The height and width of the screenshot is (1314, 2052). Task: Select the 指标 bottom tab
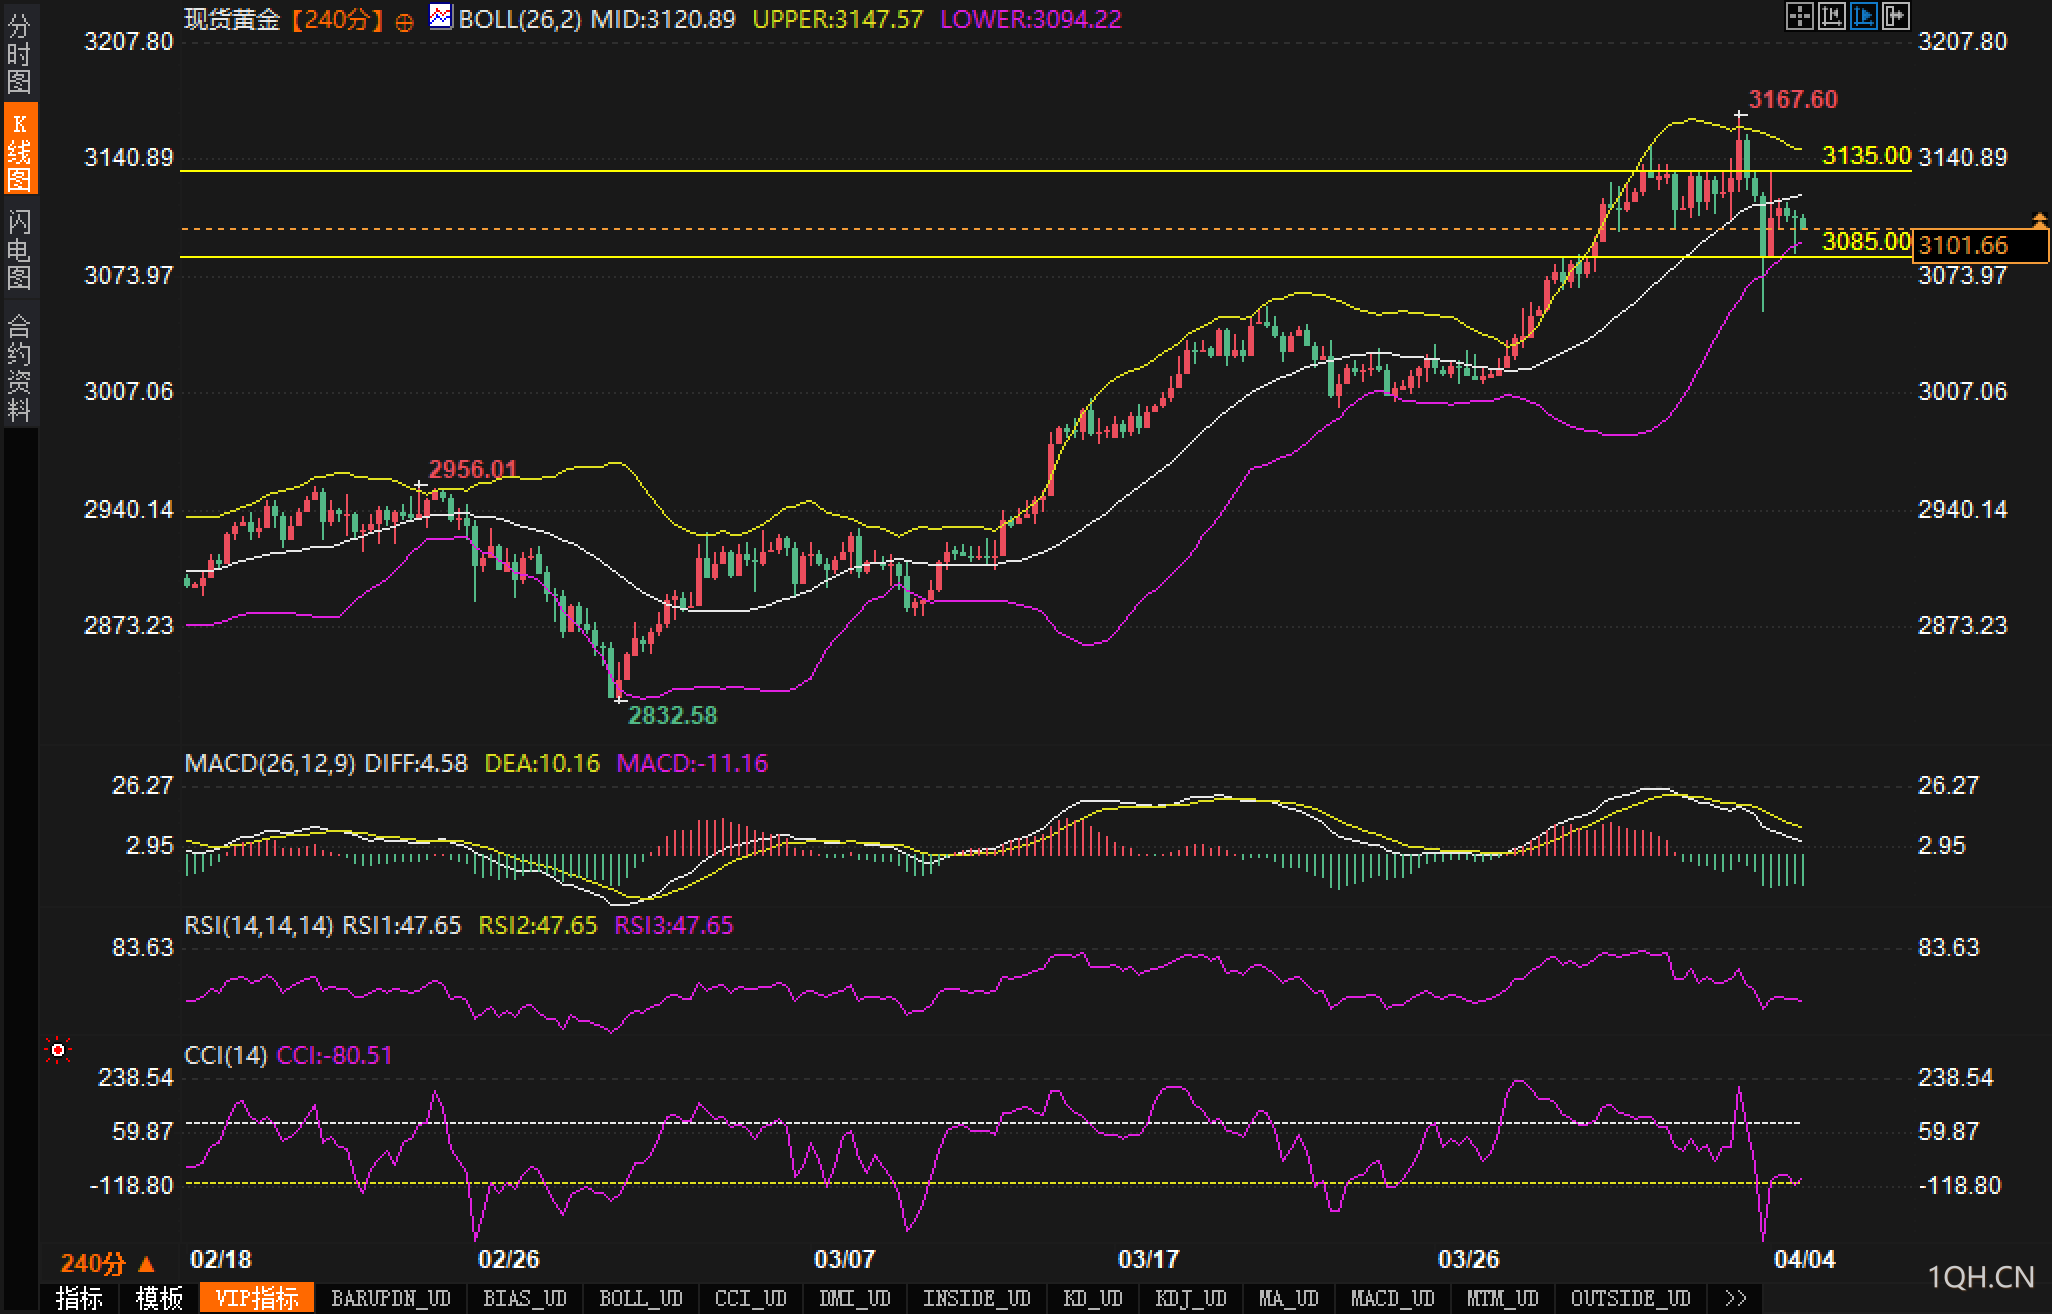tap(79, 1299)
